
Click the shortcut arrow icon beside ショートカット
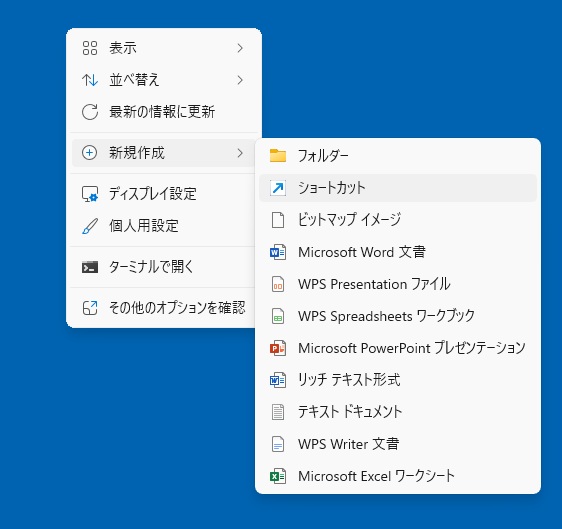point(278,188)
